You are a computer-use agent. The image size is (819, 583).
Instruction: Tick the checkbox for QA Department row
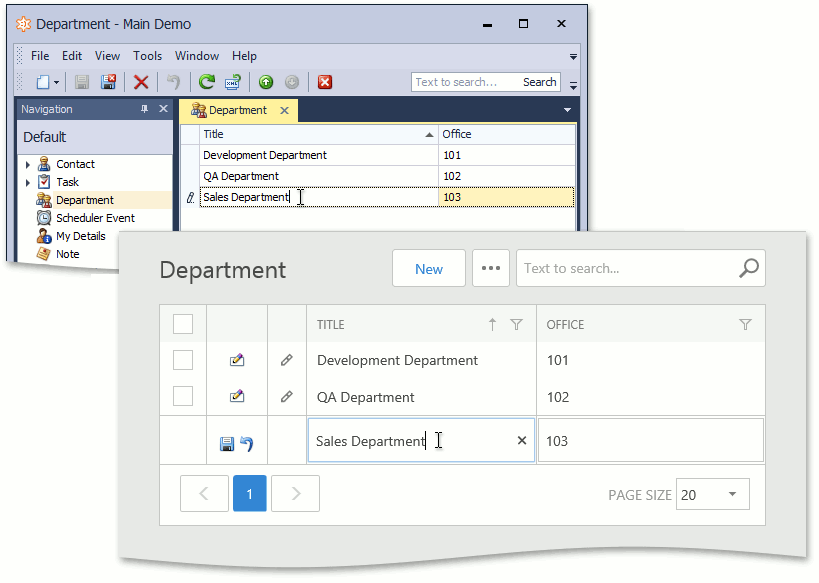[x=183, y=397]
